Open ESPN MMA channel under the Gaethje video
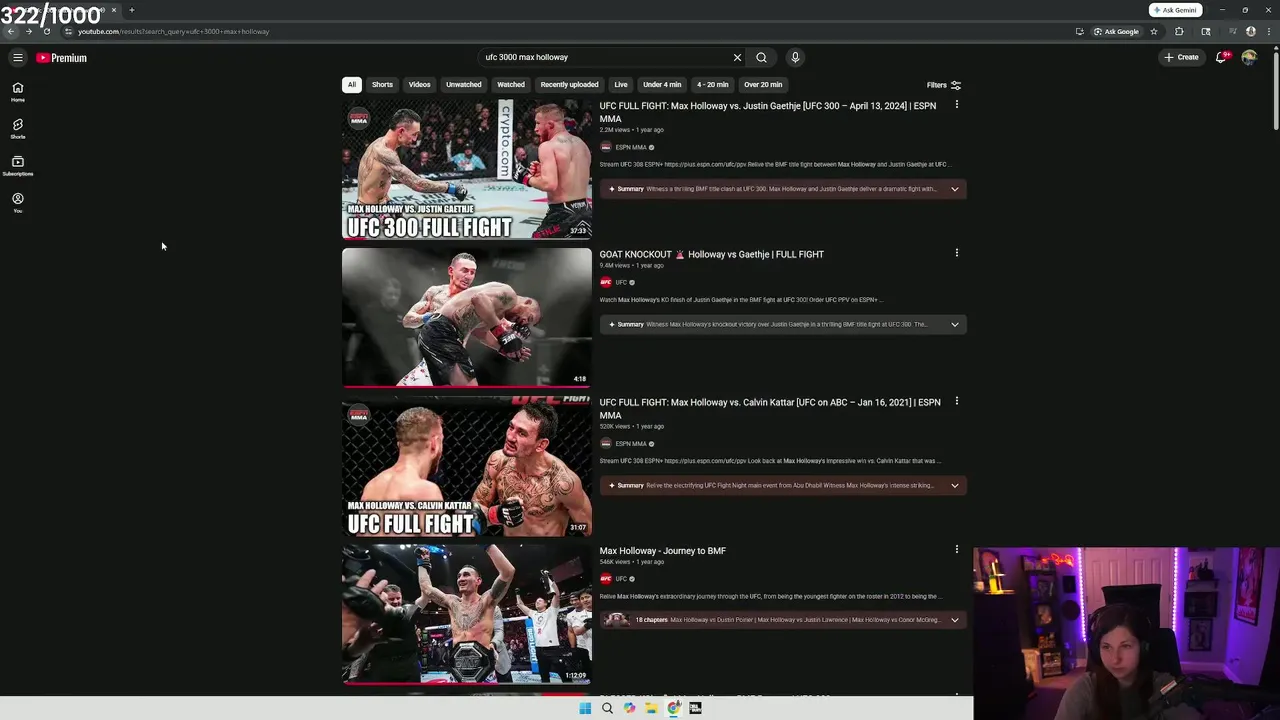 (x=631, y=147)
